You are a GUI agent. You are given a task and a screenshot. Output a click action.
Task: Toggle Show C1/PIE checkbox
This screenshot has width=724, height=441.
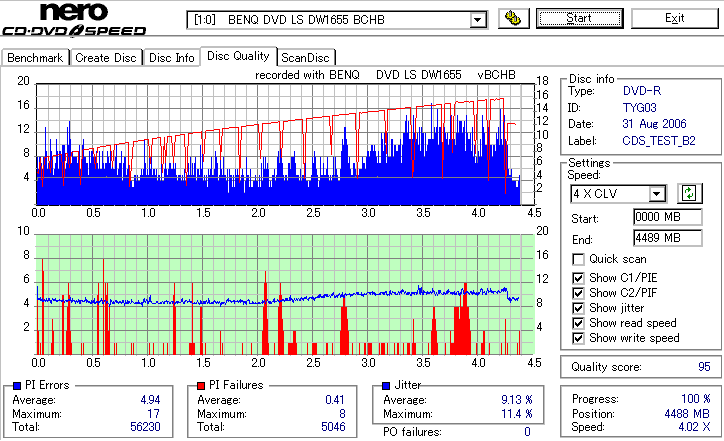tap(578, 278)
